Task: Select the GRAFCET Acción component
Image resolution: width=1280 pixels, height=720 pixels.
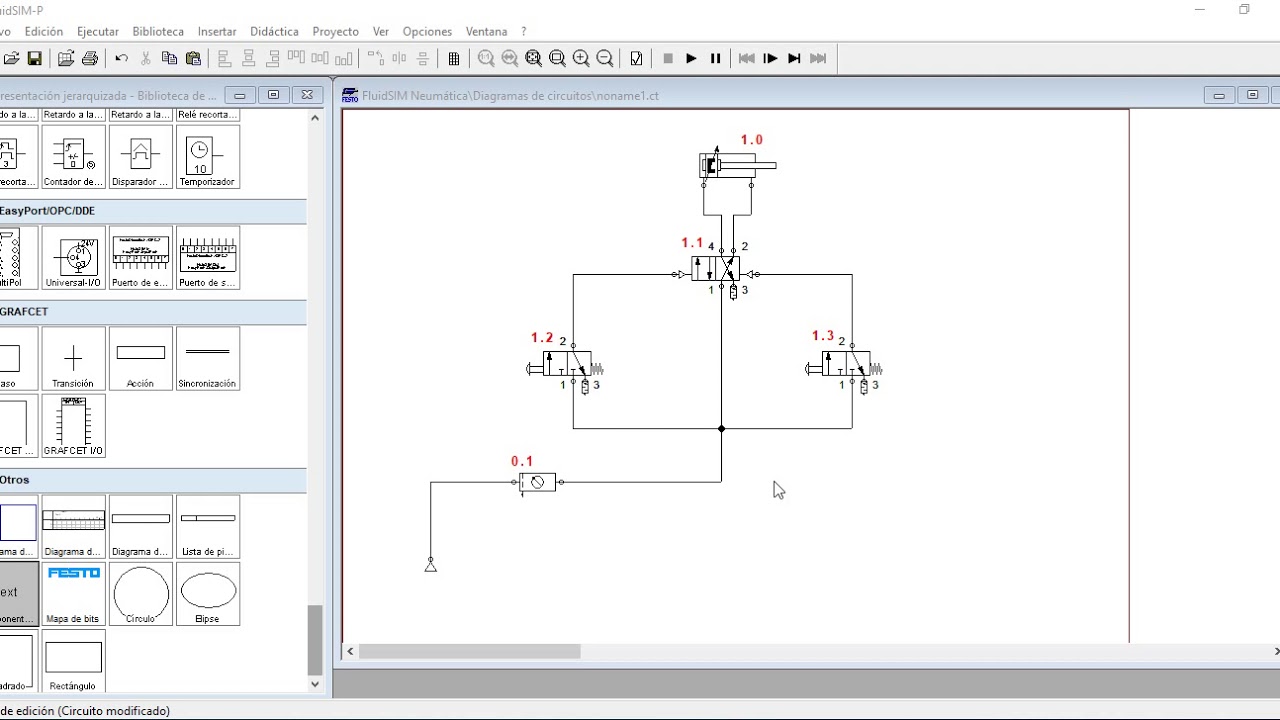Action: click(x=140, y=359)
